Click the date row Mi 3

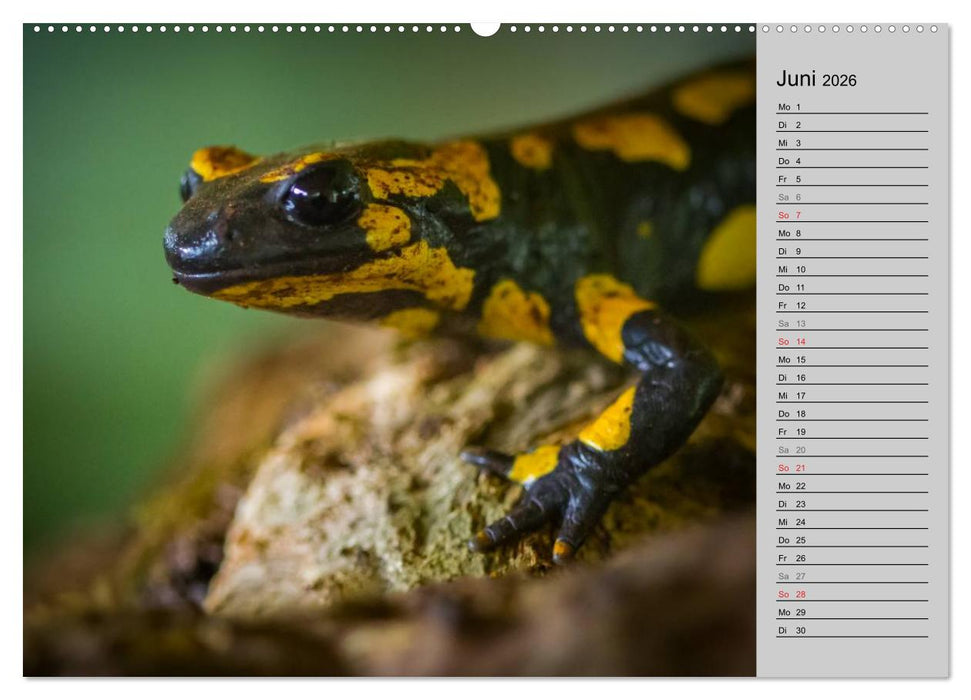click(x=785, y=142)
